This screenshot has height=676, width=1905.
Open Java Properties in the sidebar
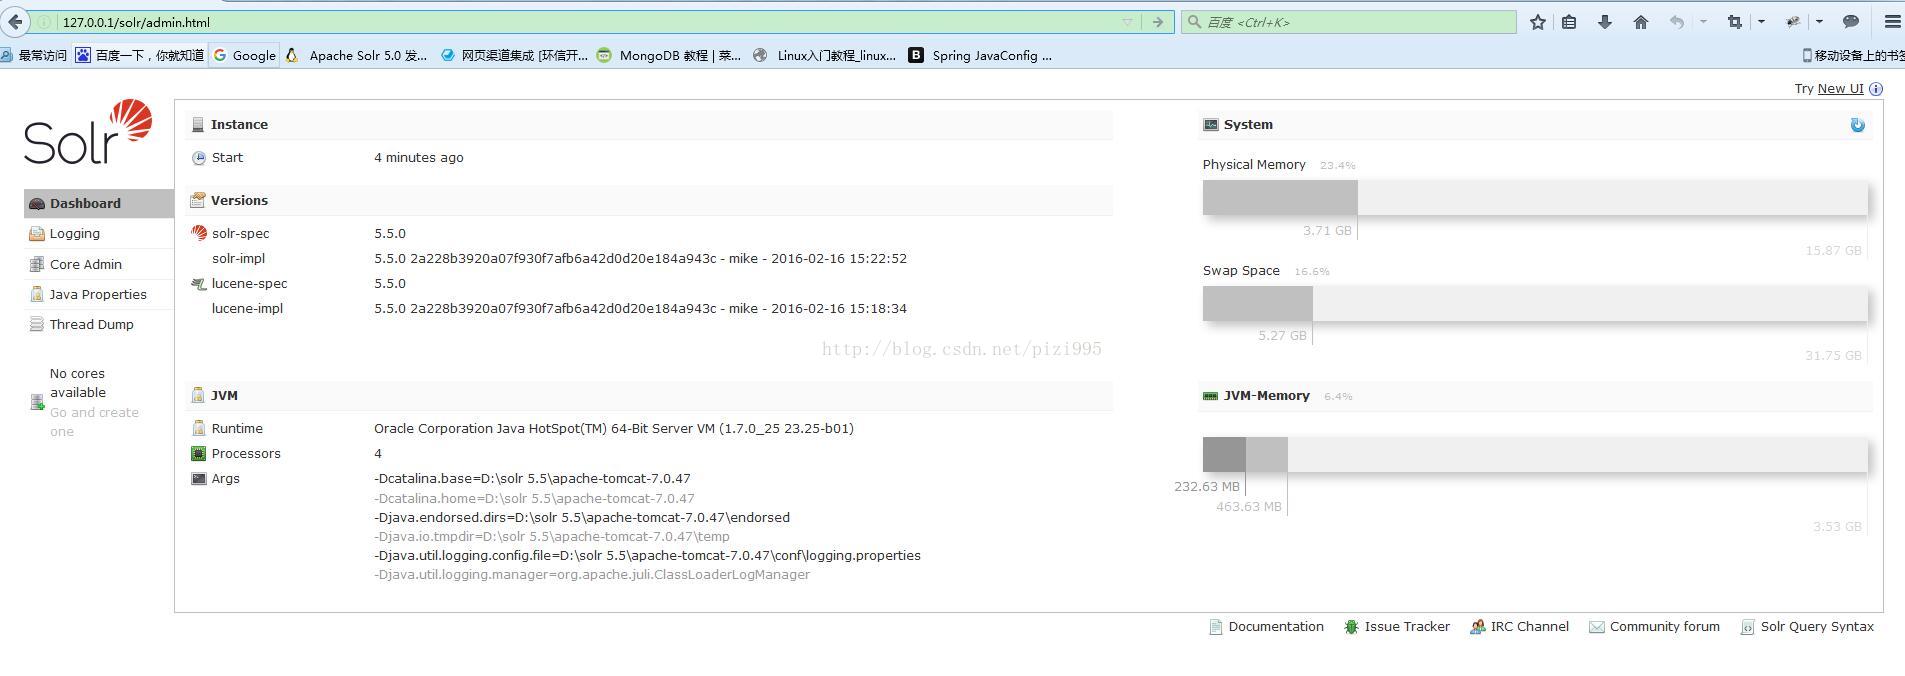click(x=98, y=294)
